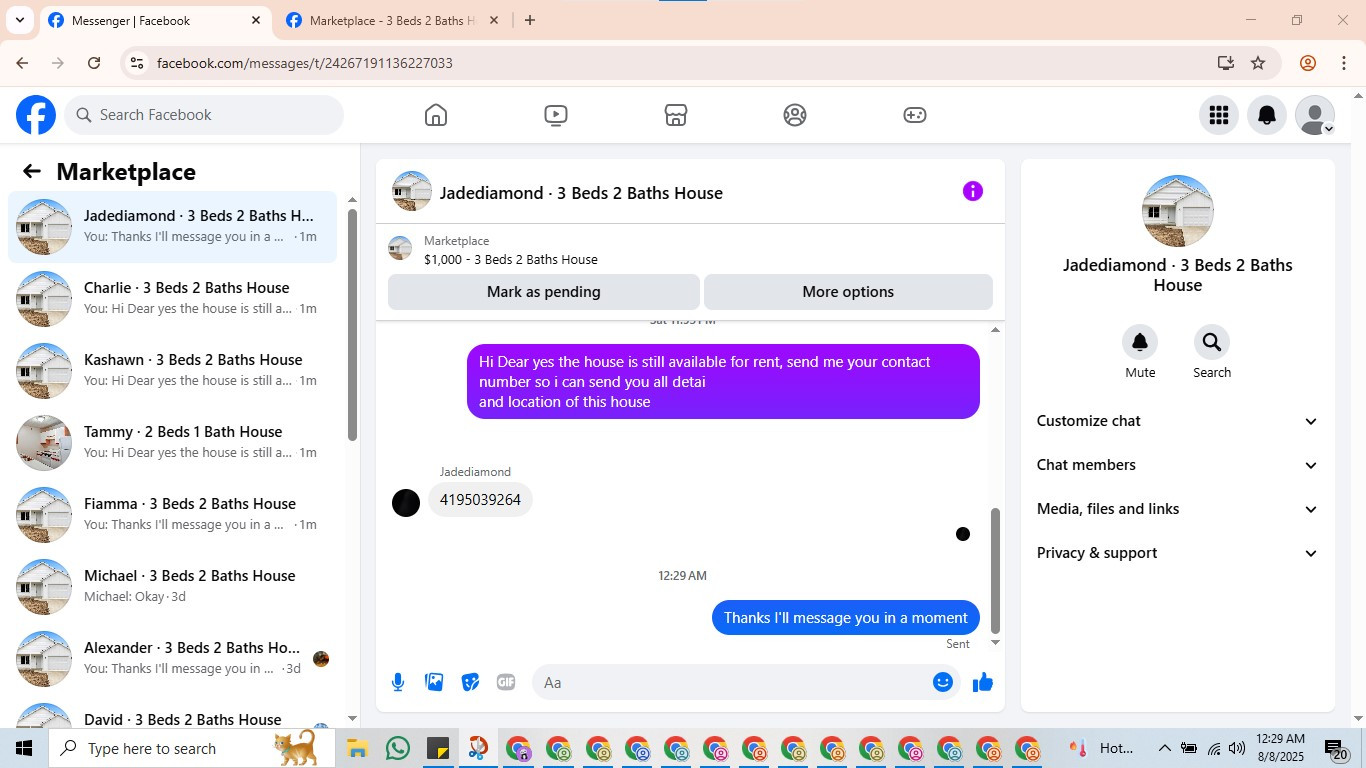Go to the Marketplace storefront icon
1366x768 pixels.
(676, 115)
